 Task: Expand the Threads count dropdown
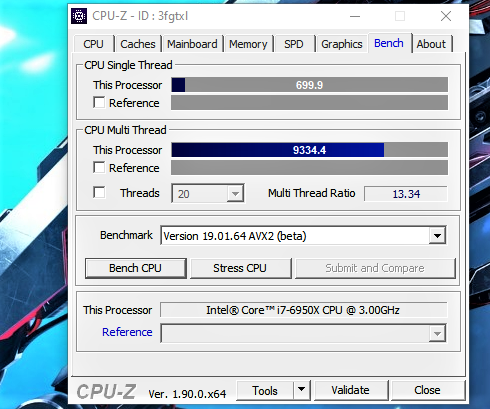(x=235, y=194)
